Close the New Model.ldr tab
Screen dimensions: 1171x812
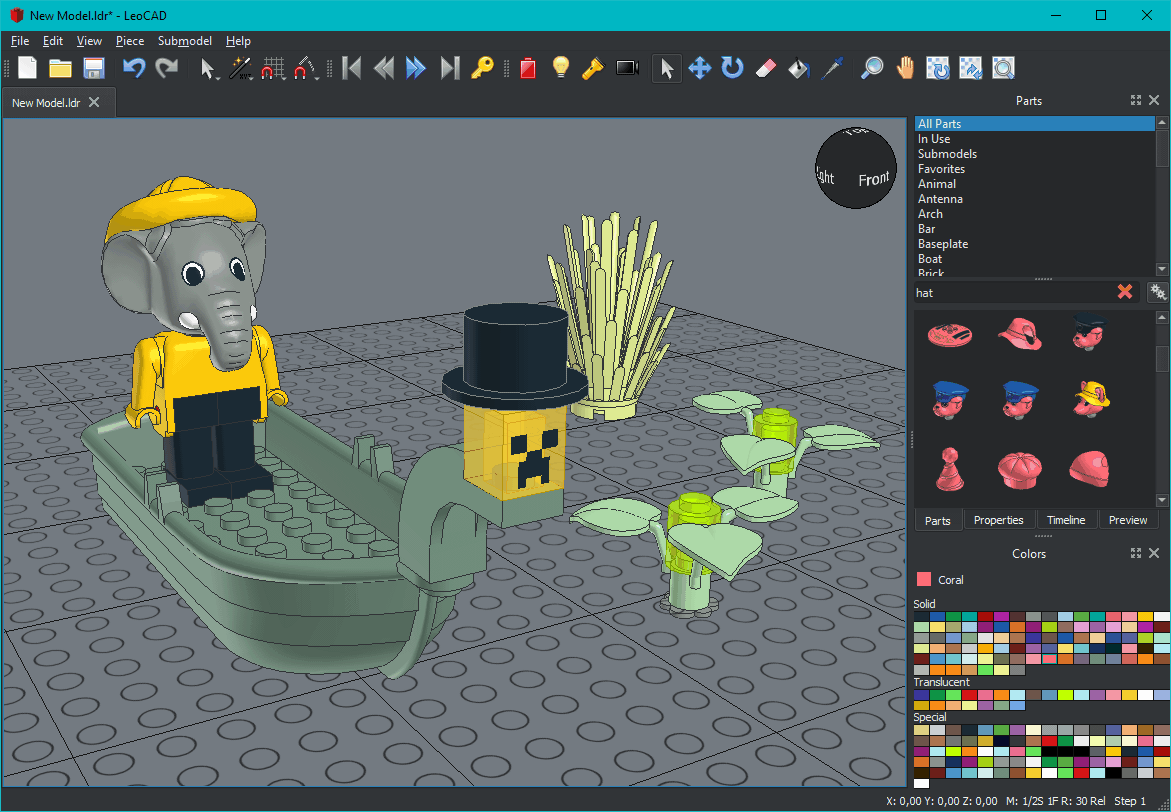point(94,102)
